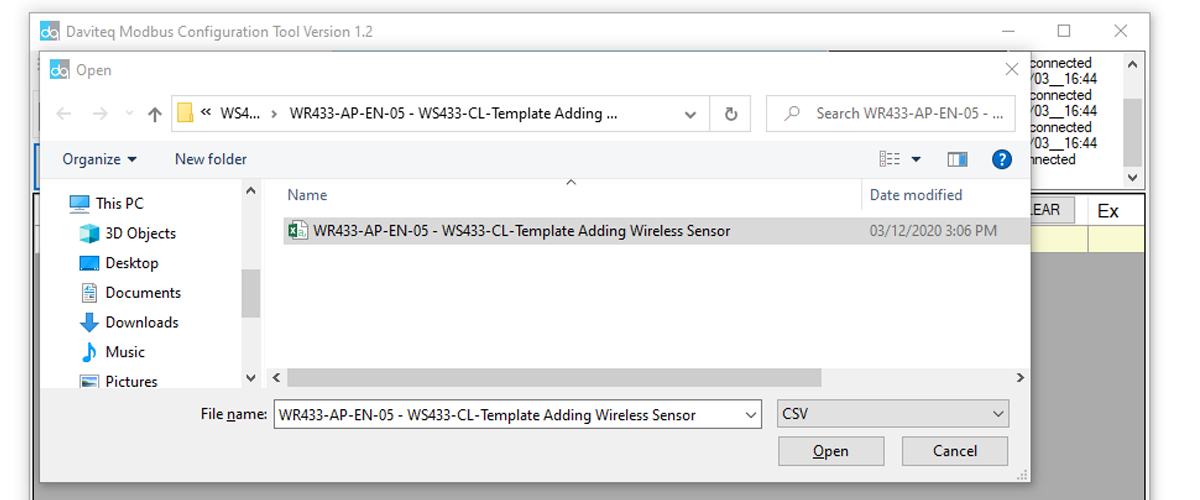This screenshot has width=1200, height=500.
Task: Refresh the current folder view
Action: (x=731, y=114)
